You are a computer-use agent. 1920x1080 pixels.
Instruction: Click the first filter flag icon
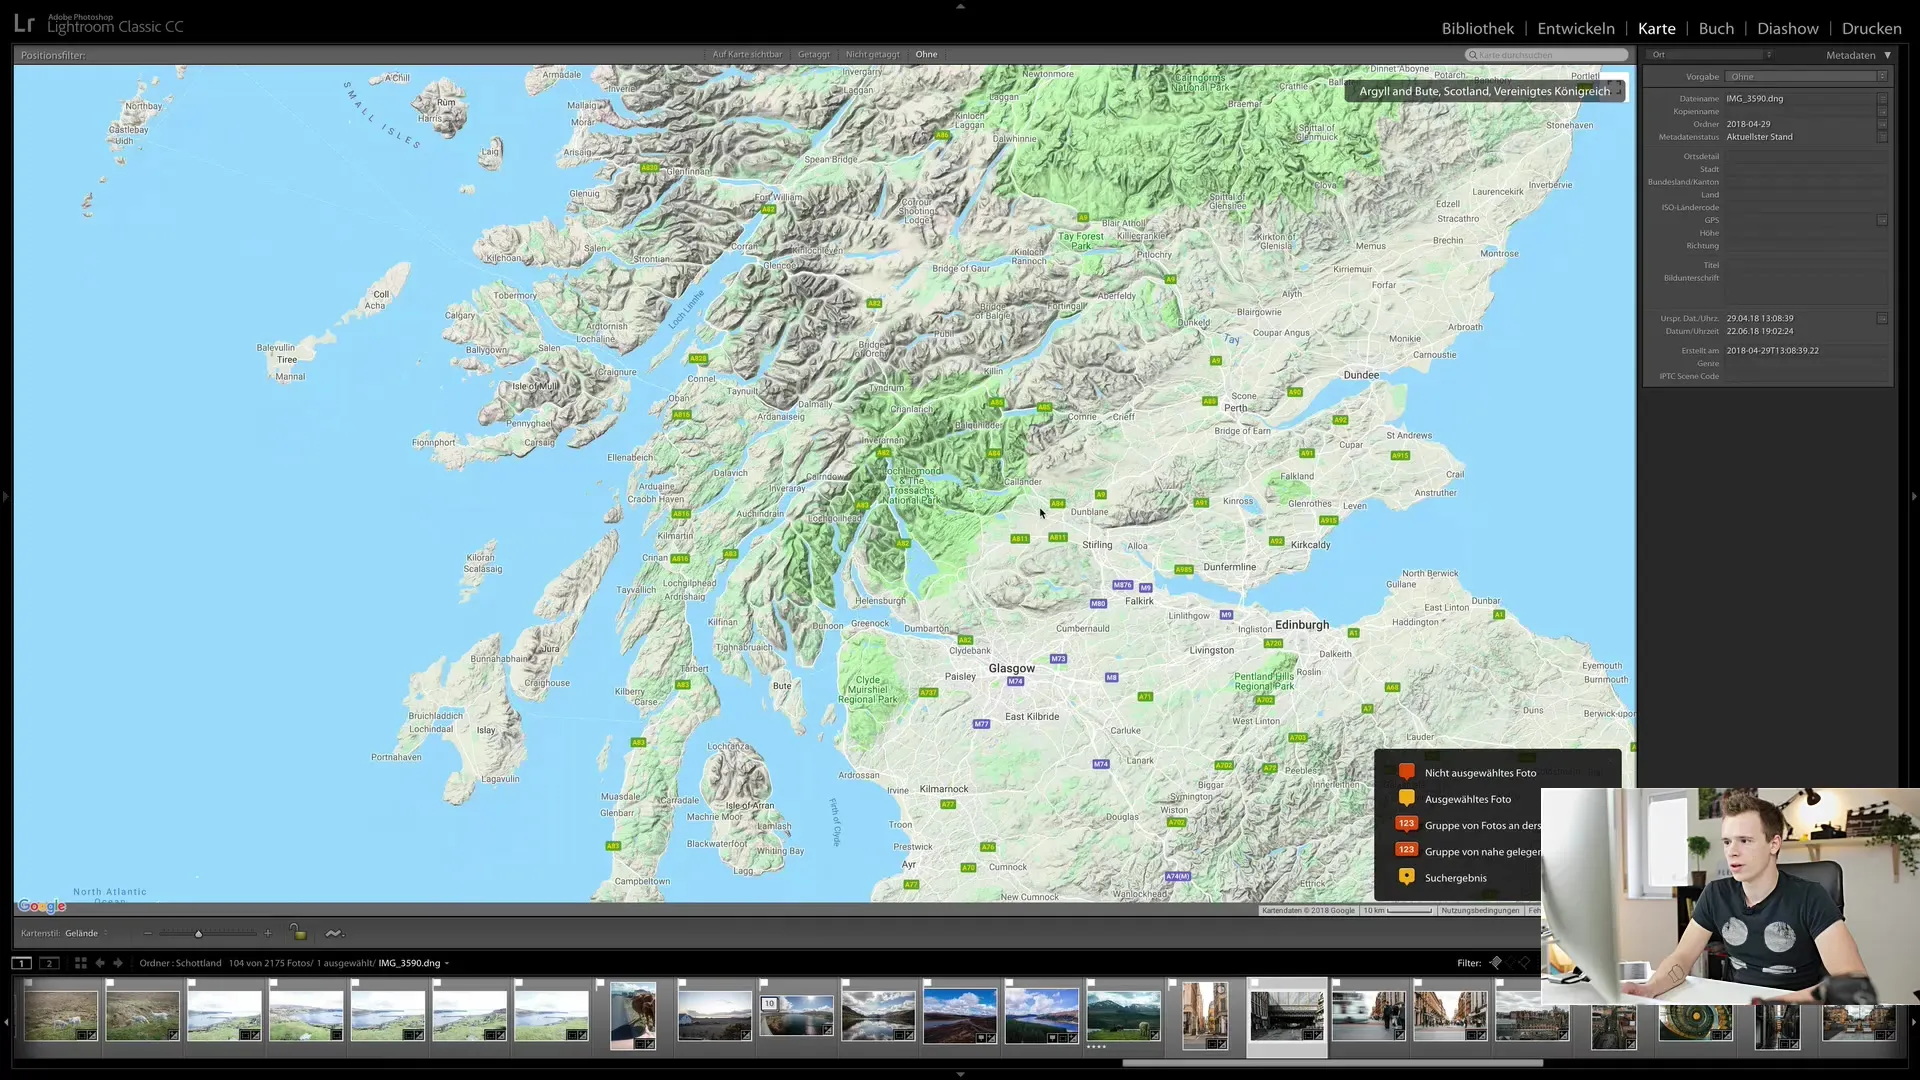pyautogui.click(x=1495, y=963)
